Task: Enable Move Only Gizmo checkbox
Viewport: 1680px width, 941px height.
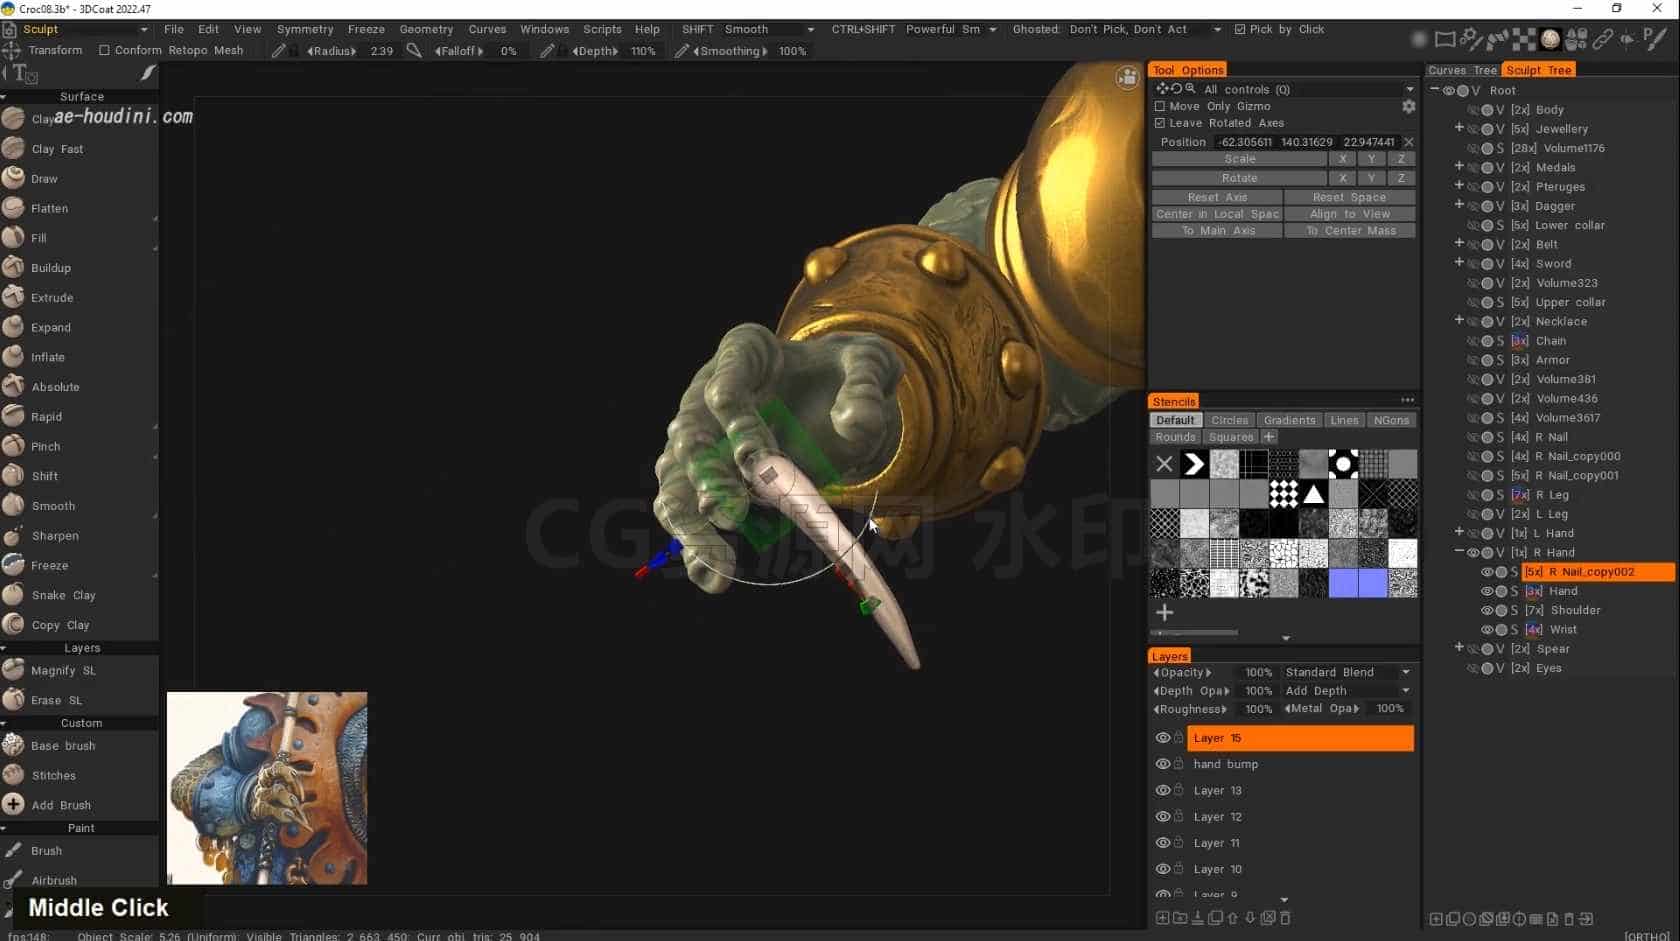Action: point(1160,106)
